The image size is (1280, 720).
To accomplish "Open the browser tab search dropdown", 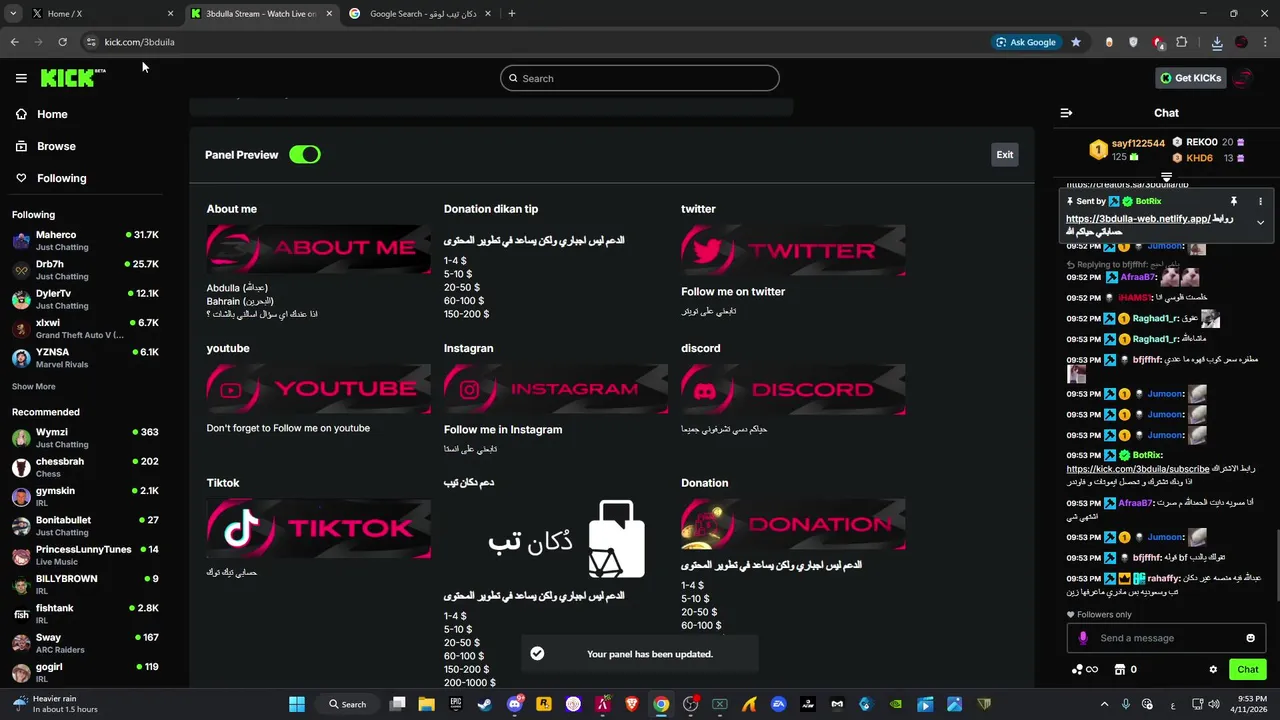I will pyautogui.click(x=13, y=14).
